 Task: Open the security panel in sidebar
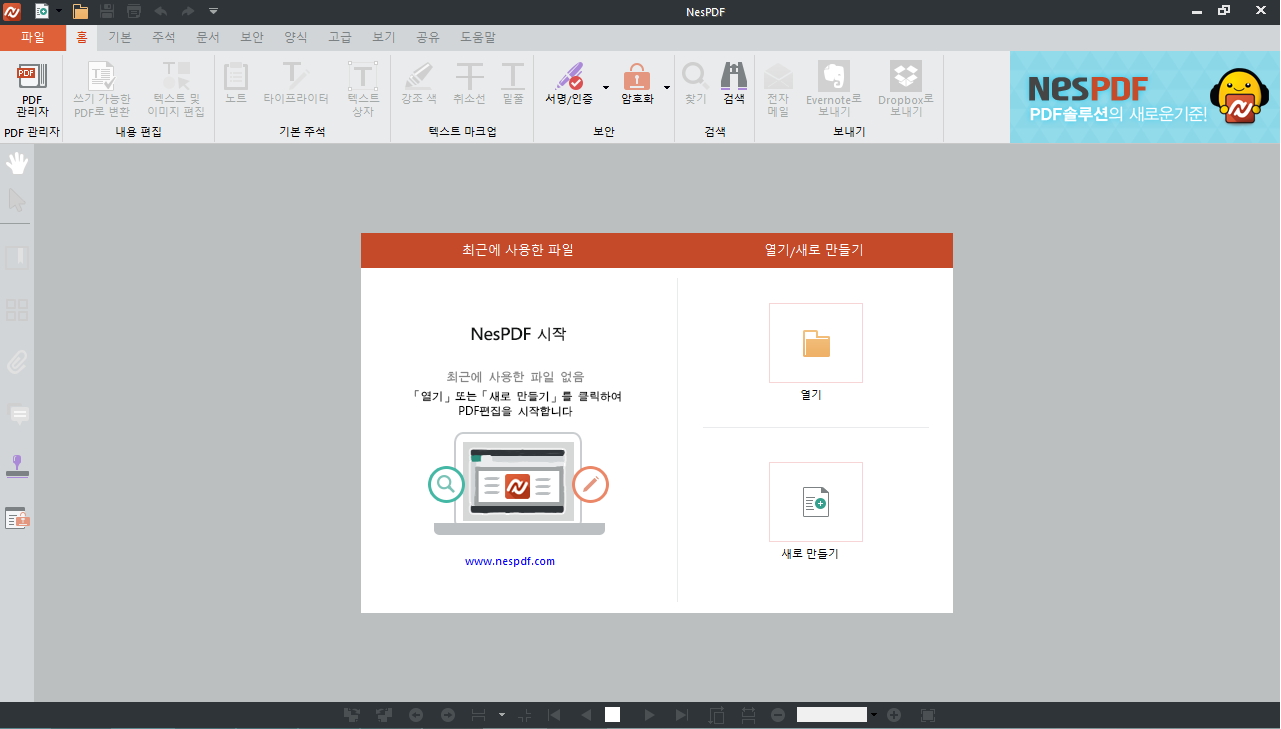[x=17, y=518]
